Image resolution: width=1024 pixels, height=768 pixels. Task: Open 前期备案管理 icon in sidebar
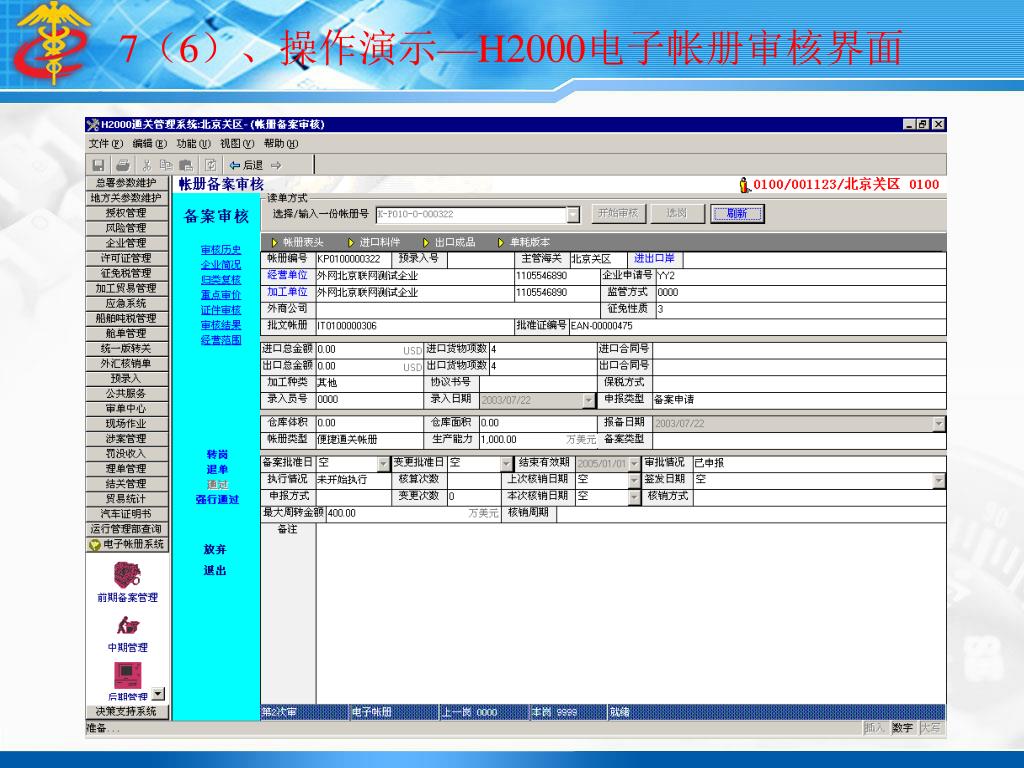coord(127,575)
